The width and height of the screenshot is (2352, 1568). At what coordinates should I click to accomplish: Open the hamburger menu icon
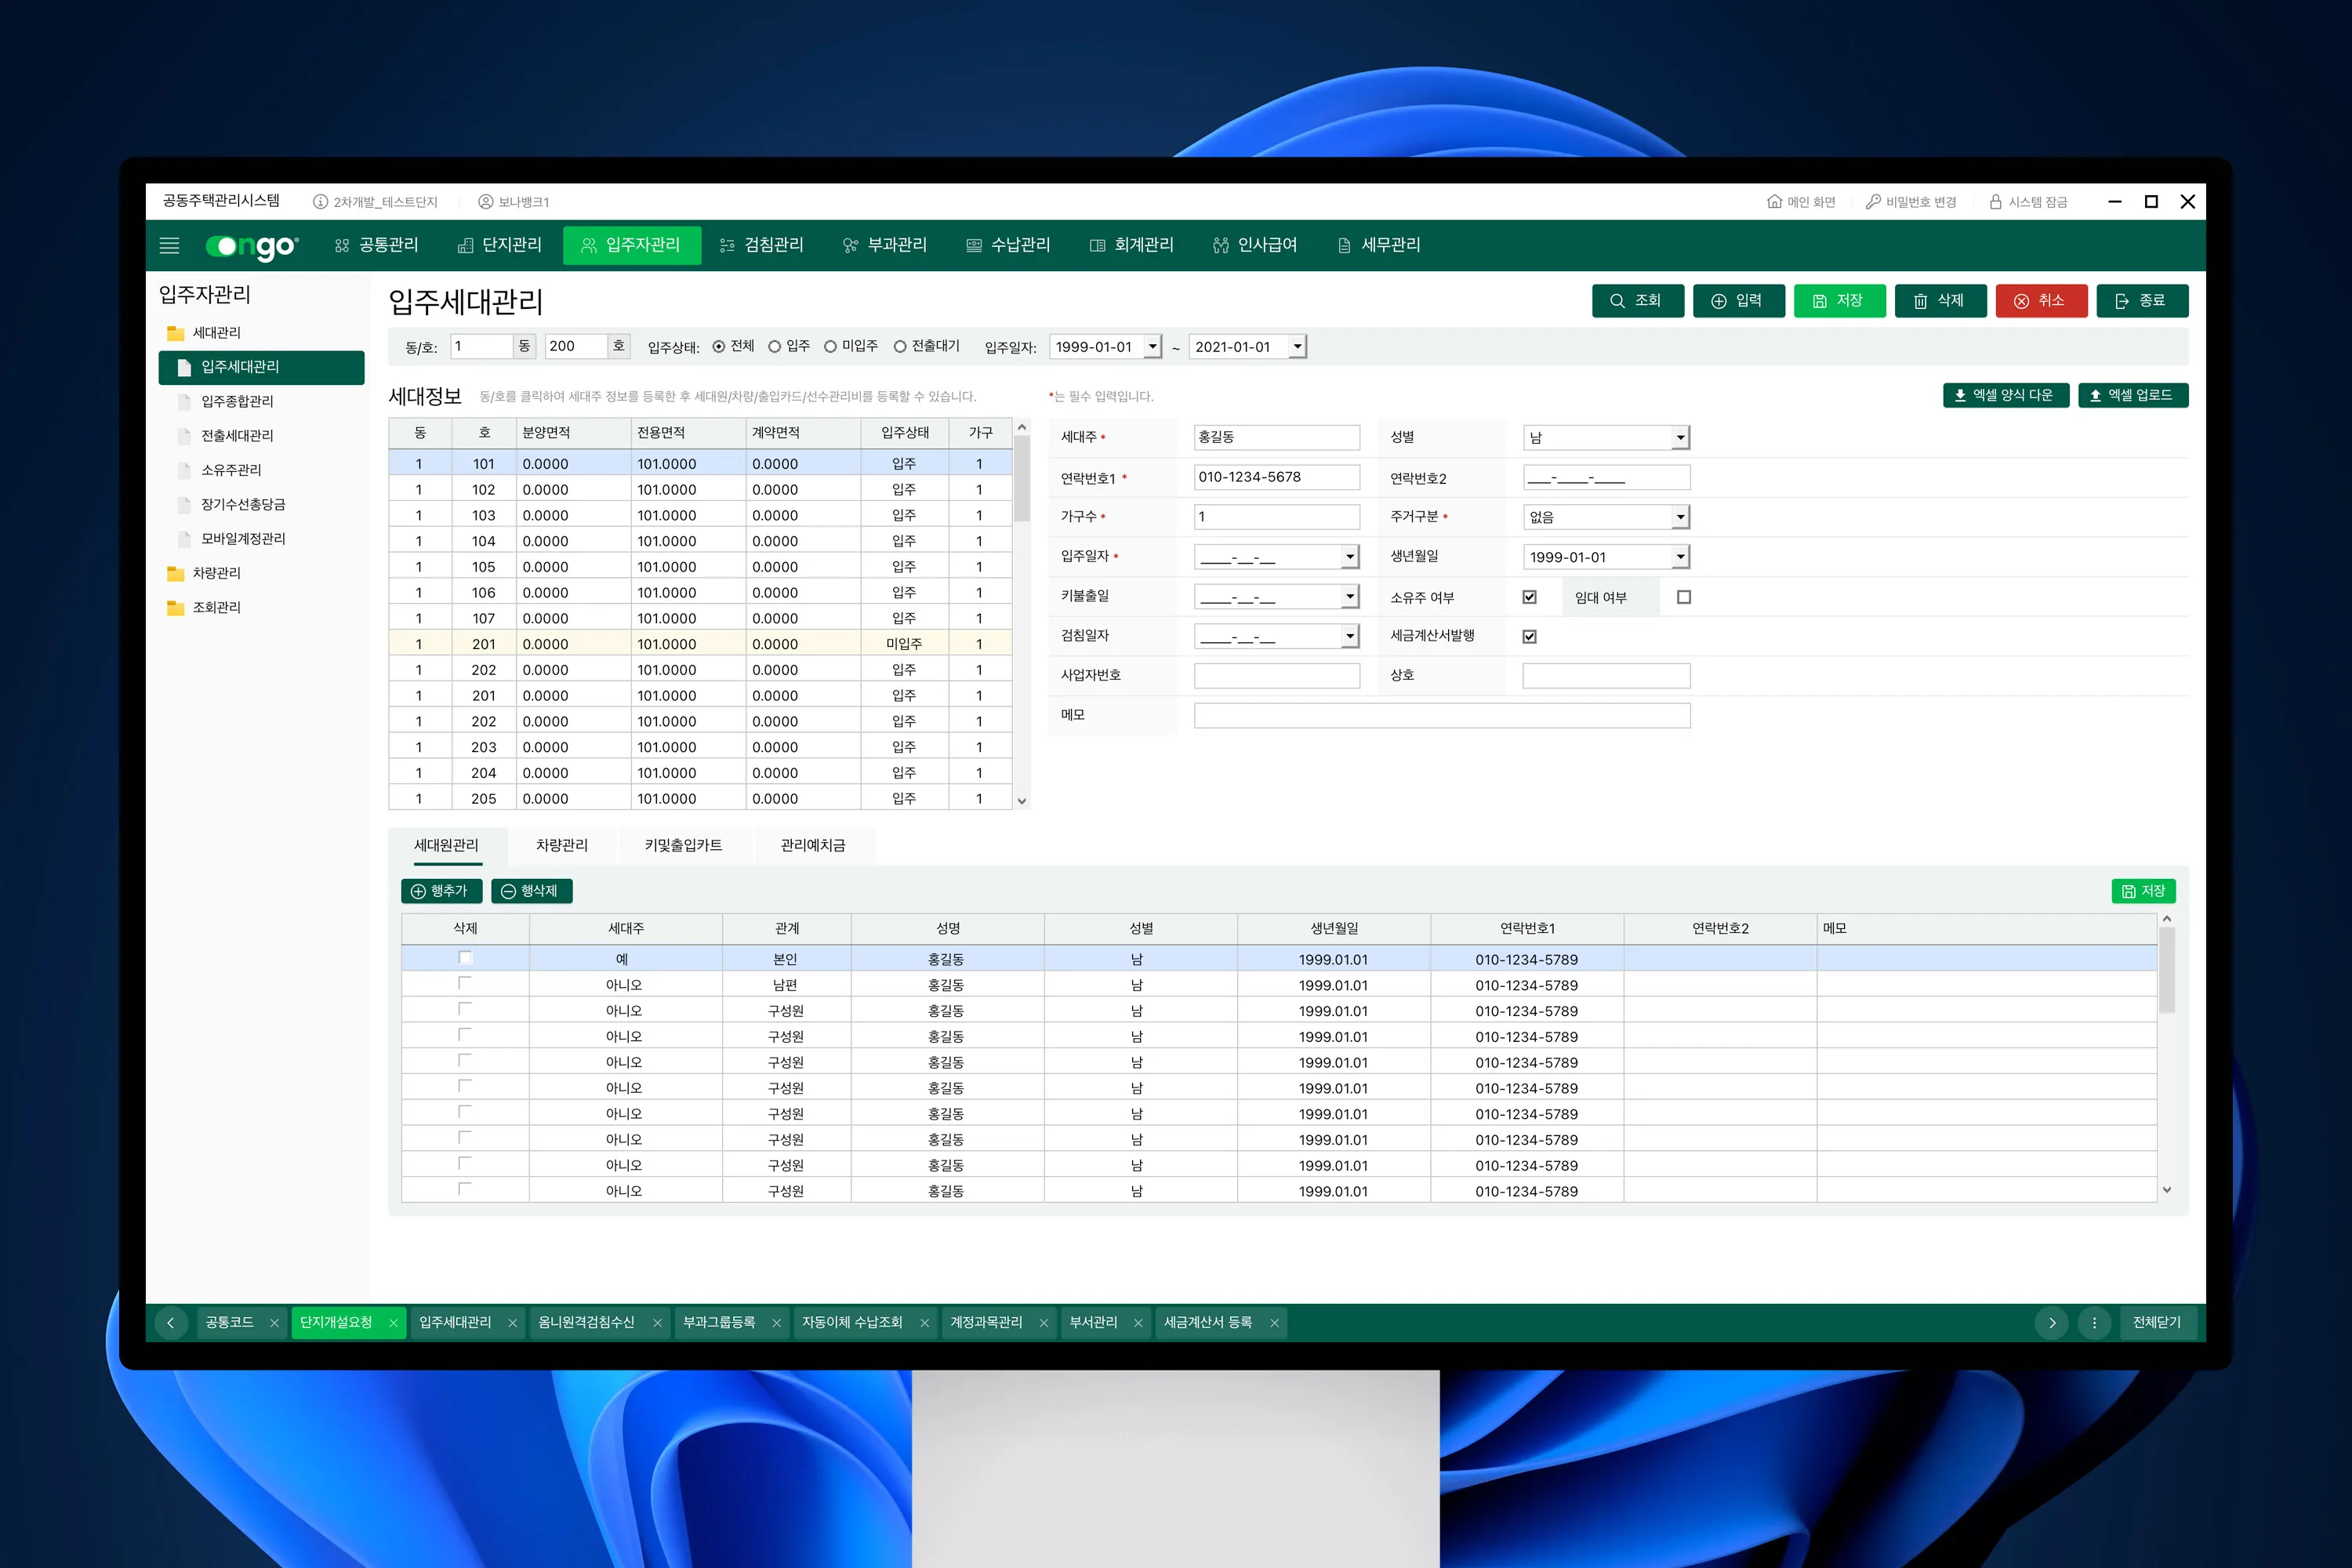tap(169, 245)
